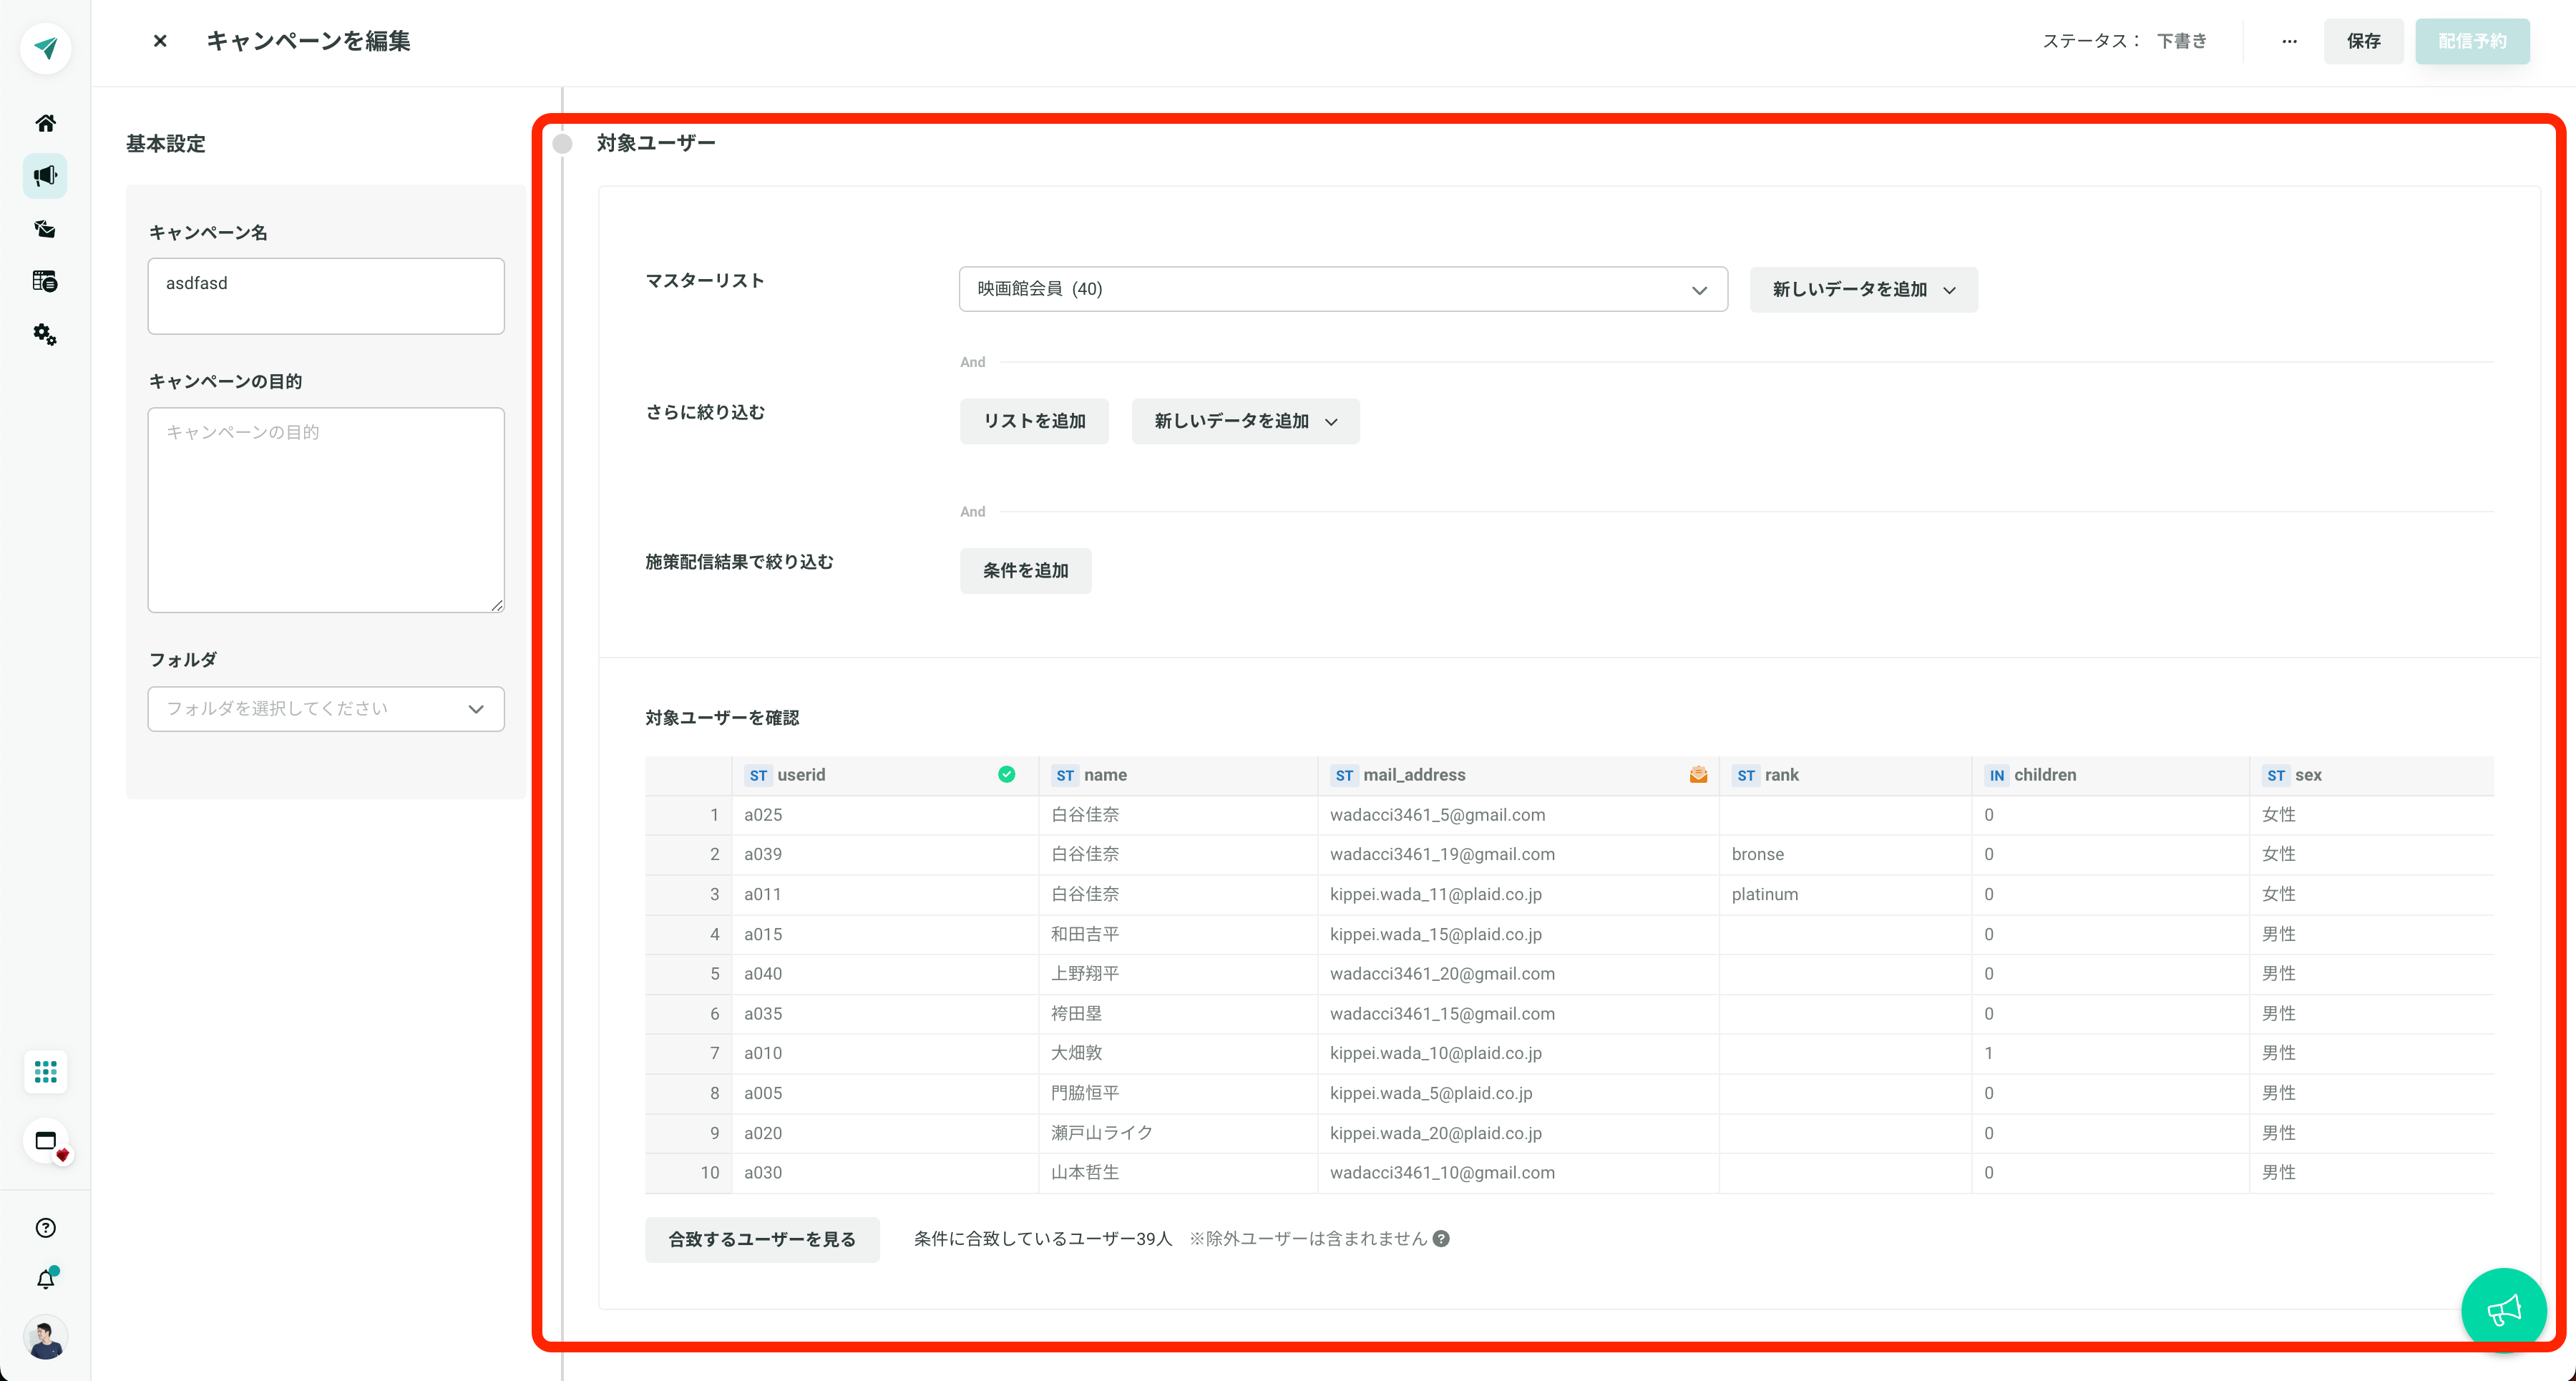Viewport: 2576px width, 1381px height.
Task: Open the notifications bell icon
Action: [46, 1279]
